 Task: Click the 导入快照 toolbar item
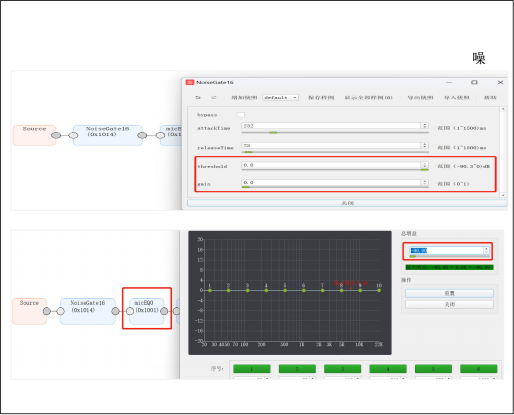(457, 98)
